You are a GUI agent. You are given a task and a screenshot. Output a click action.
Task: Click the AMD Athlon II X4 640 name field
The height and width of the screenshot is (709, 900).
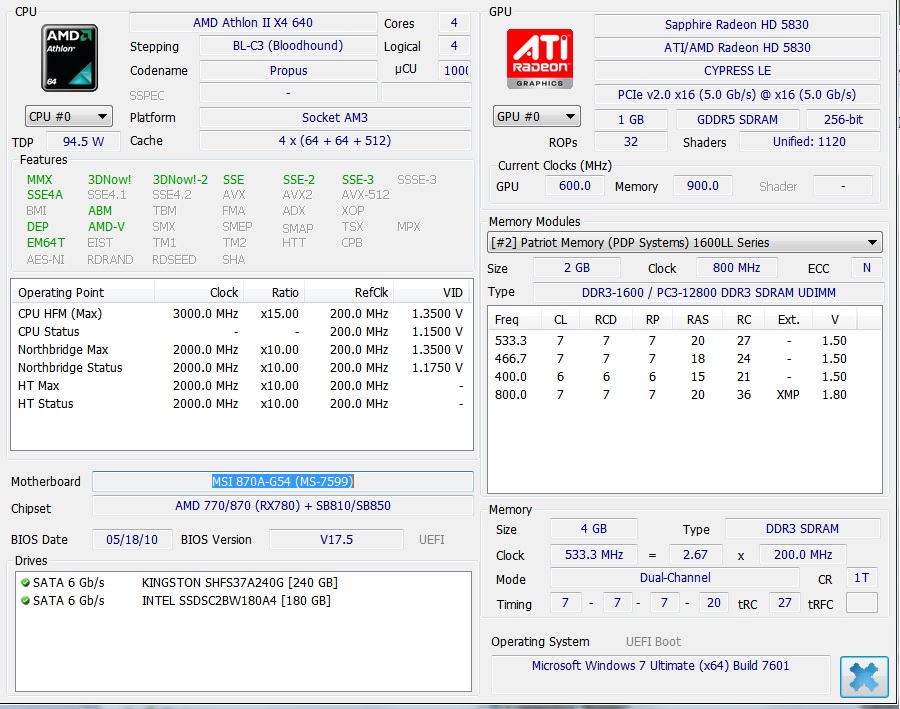tap(253, 22)
